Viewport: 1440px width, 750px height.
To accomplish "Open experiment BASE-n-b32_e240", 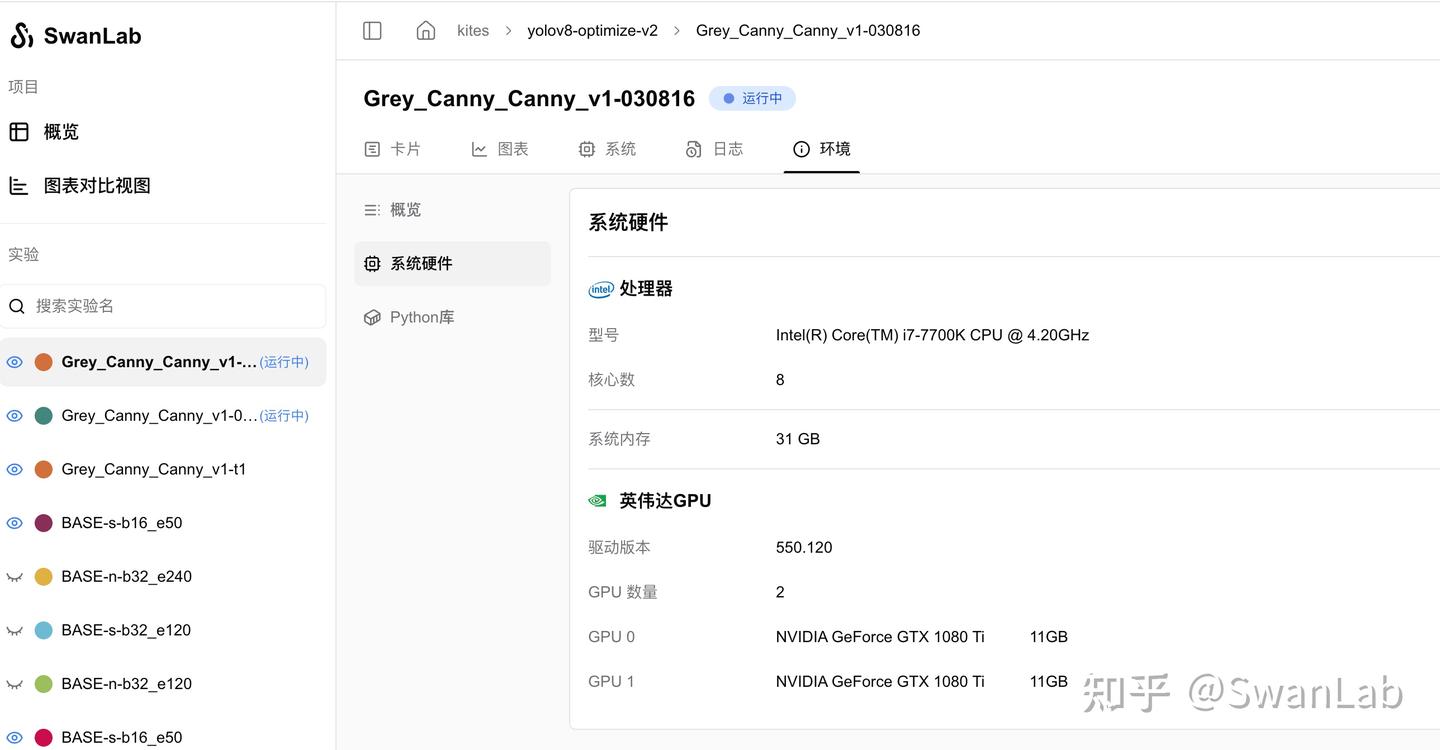I will coord(126,577).
